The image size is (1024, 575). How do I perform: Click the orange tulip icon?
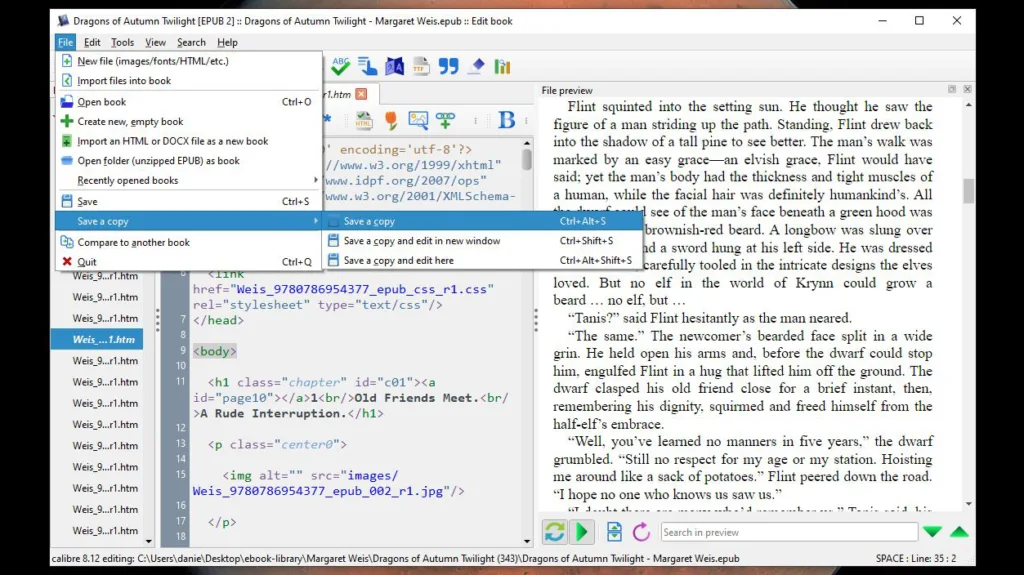pyautogui.click(x=391, y=120)
